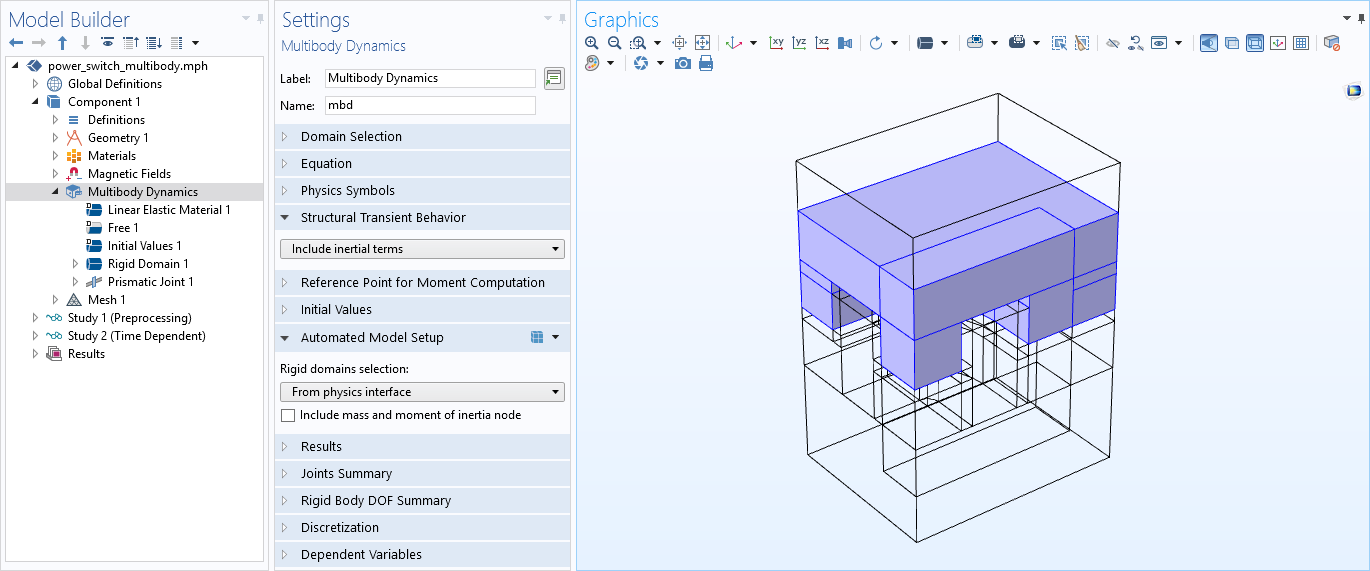Click the Print graphics icon

point(706,63)
